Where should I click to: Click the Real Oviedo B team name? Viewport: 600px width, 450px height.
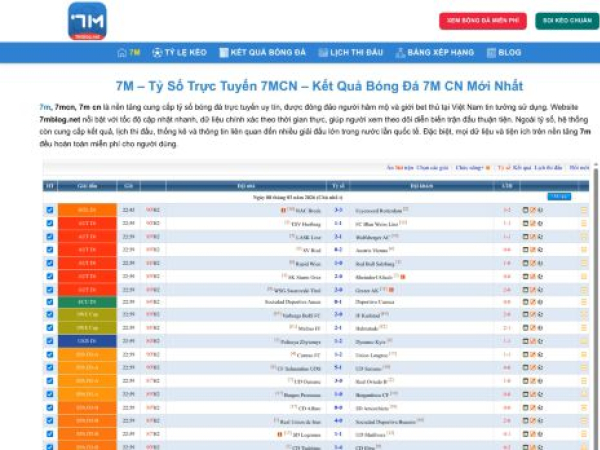pyautogui.click(x=371, y=381)
